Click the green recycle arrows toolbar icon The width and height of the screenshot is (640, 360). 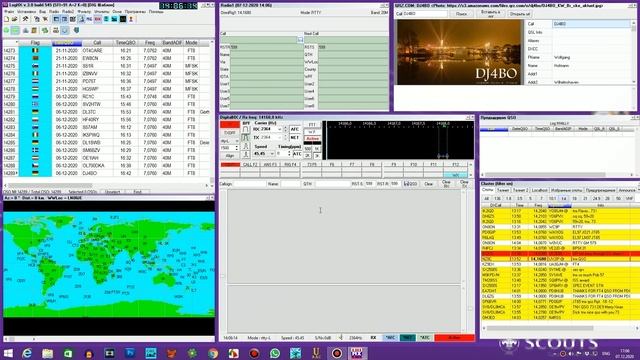tap(45, 31)
